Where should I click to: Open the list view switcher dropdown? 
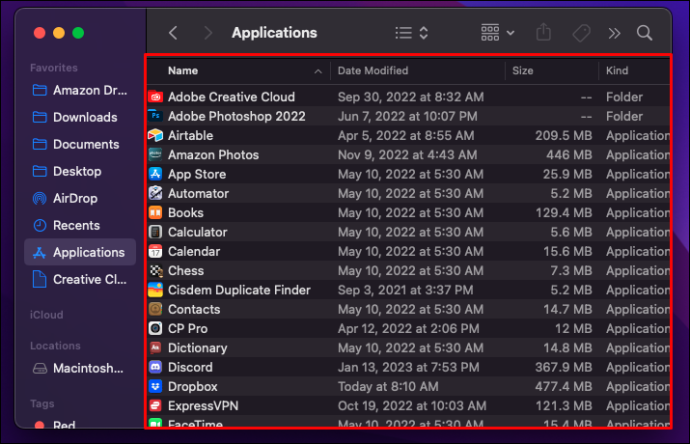point(412,33)
